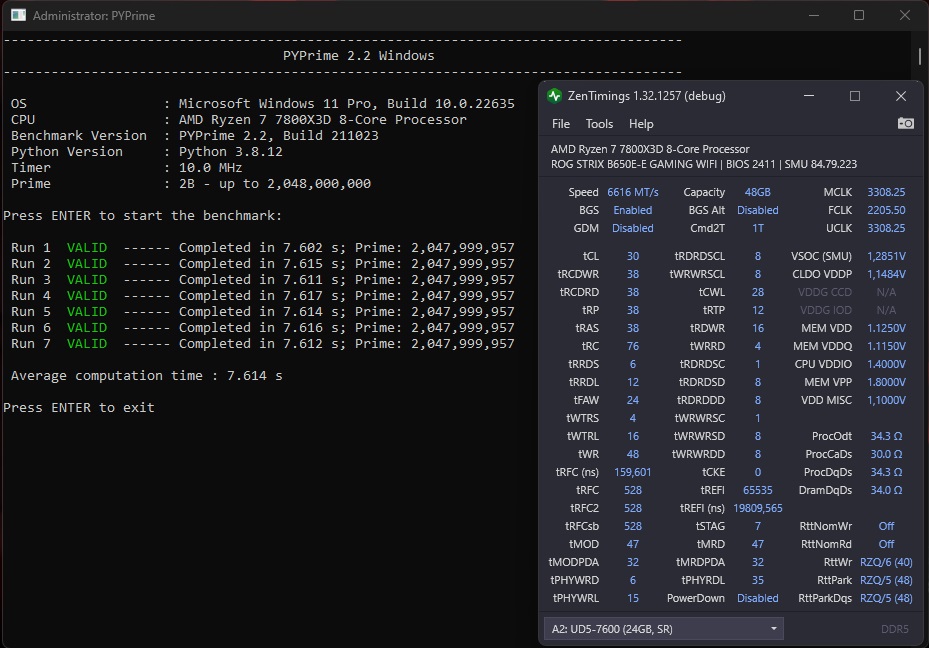
Task: Click the dropdown arrow of memory slot selector
Action: pyautogui.click(x=773, y=629)
